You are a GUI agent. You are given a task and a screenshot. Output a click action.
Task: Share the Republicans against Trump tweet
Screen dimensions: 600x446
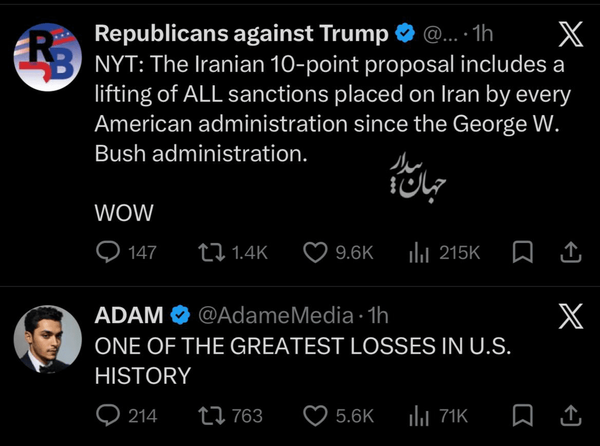(571, 252)
